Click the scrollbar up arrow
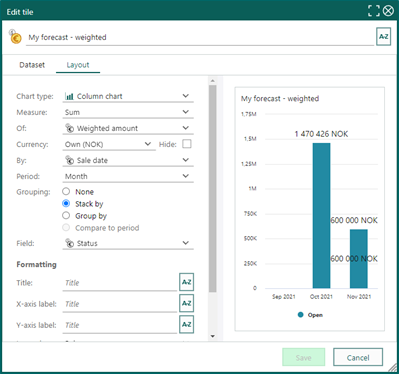This screenshot has width=399, height=374. [213, 81]
